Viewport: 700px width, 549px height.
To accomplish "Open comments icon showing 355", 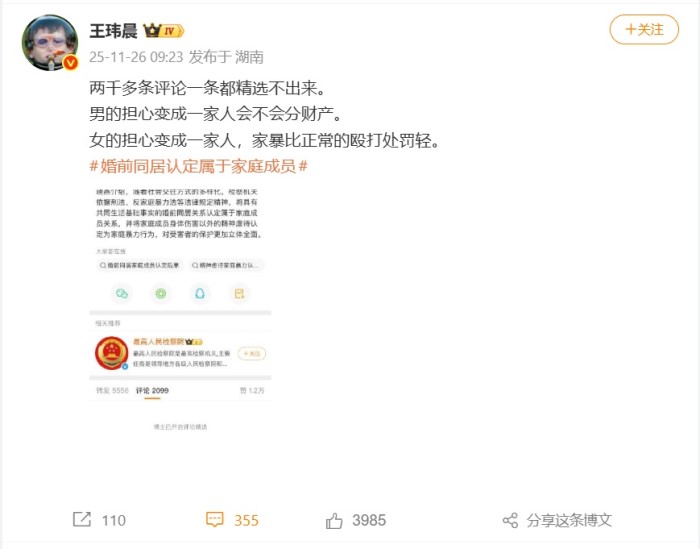I will [214, 520].
